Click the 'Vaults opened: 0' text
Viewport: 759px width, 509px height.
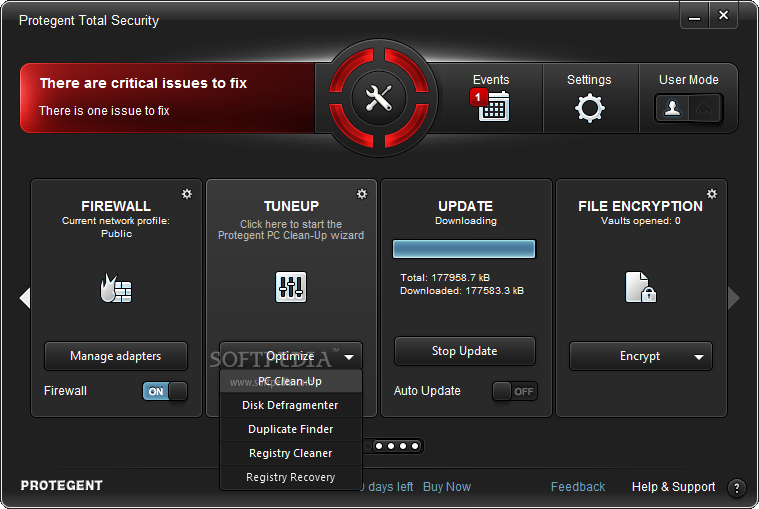pos(640,221)
